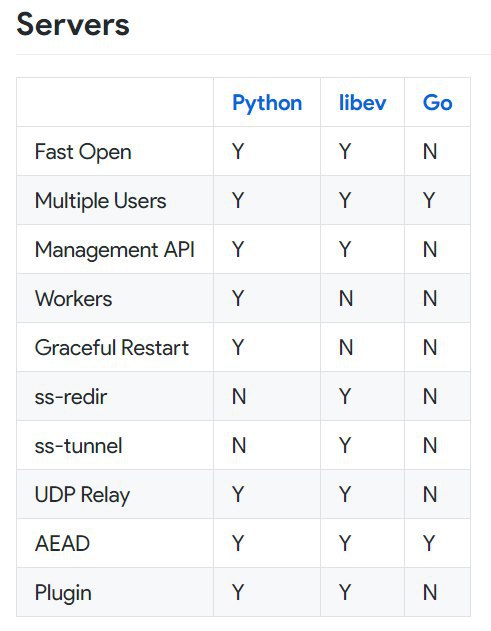Click the Go value for Fast Open

pos(430,152)
